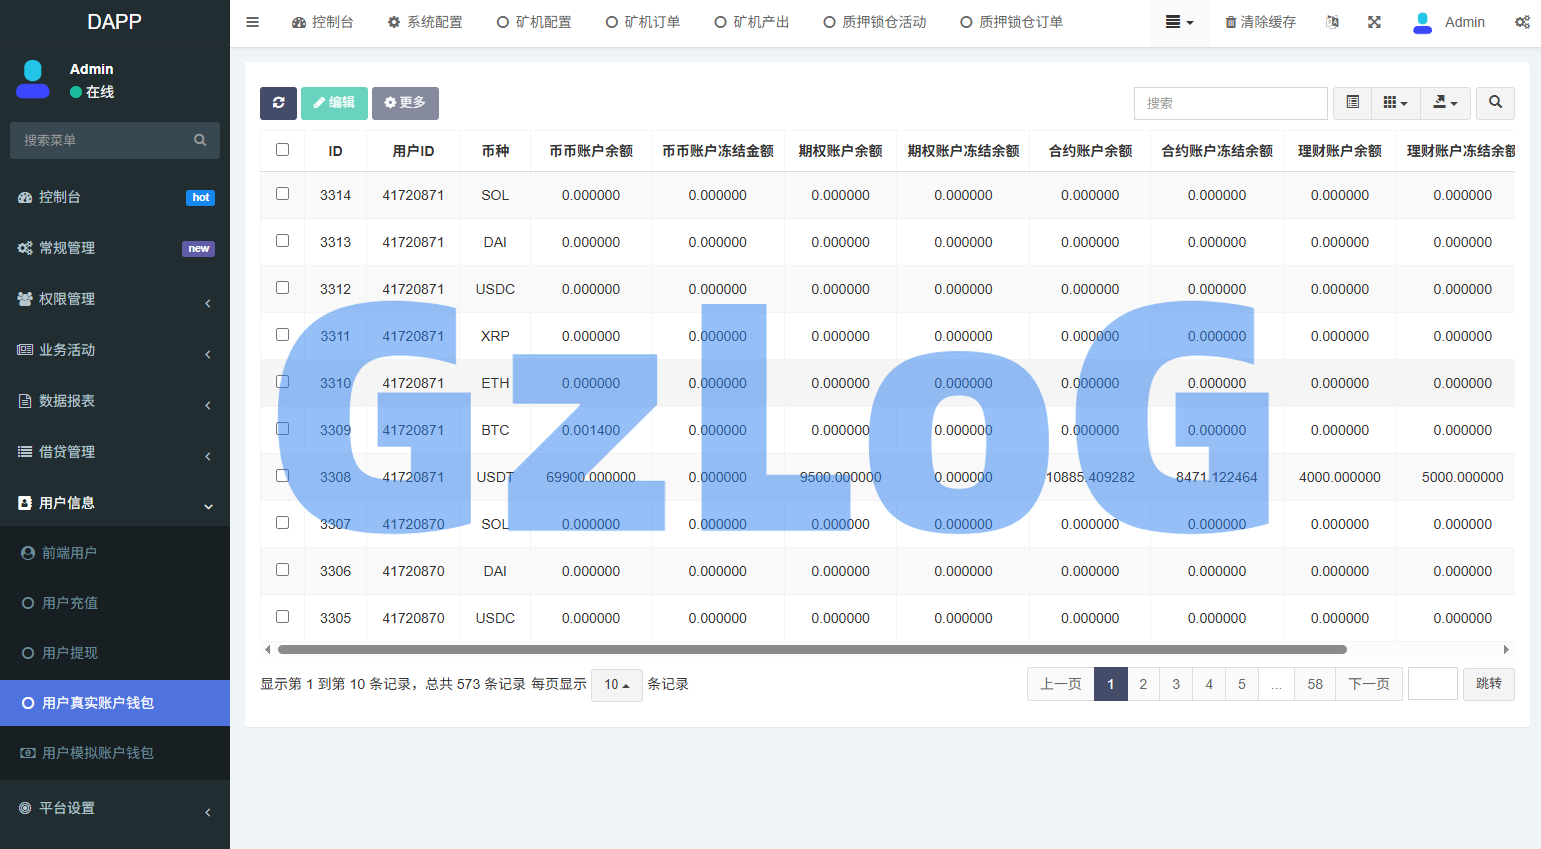Click the translation icon in the top bar
This screenshot has width=1541, height=849.
pos(1332,21)
